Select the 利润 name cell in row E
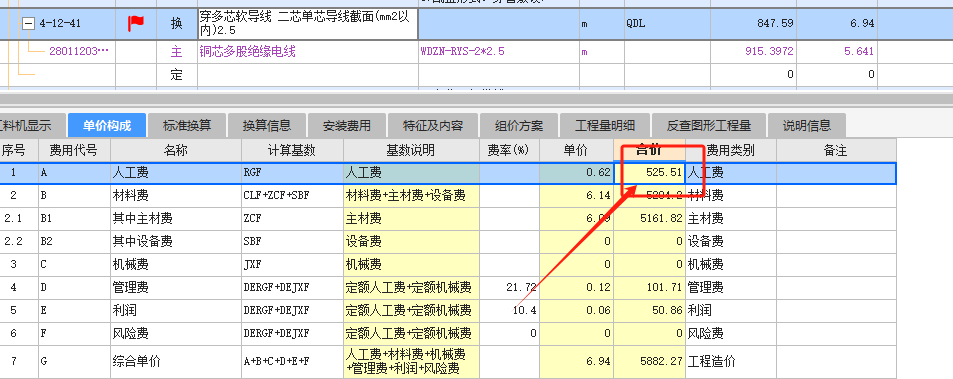The image size is (953, 379). [176, 310]
